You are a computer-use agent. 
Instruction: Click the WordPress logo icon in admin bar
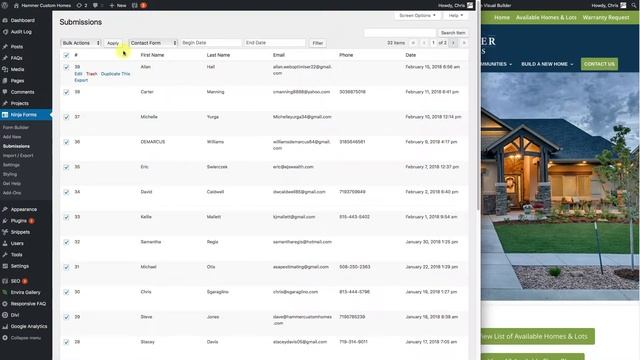coord(5,5)
